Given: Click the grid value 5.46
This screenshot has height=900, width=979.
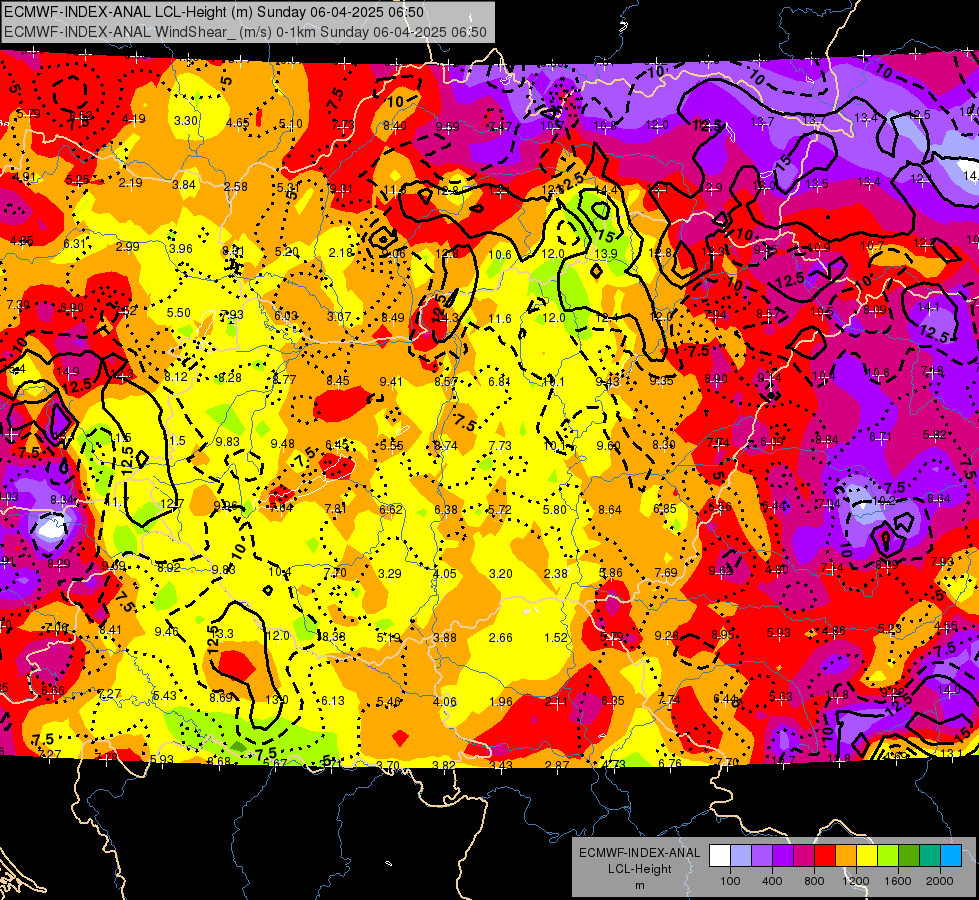Looking at the screenshot, I should click(x=389, y=701).
